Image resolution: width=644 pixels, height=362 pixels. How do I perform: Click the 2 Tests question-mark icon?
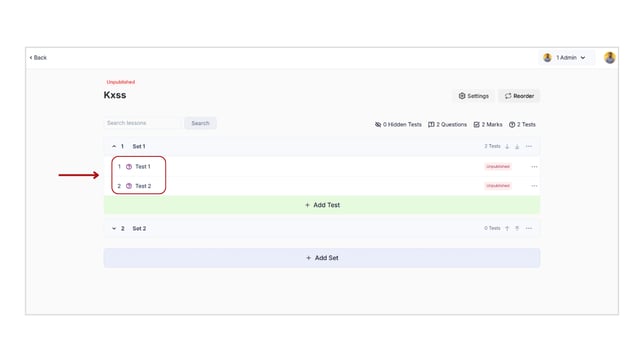512,125
